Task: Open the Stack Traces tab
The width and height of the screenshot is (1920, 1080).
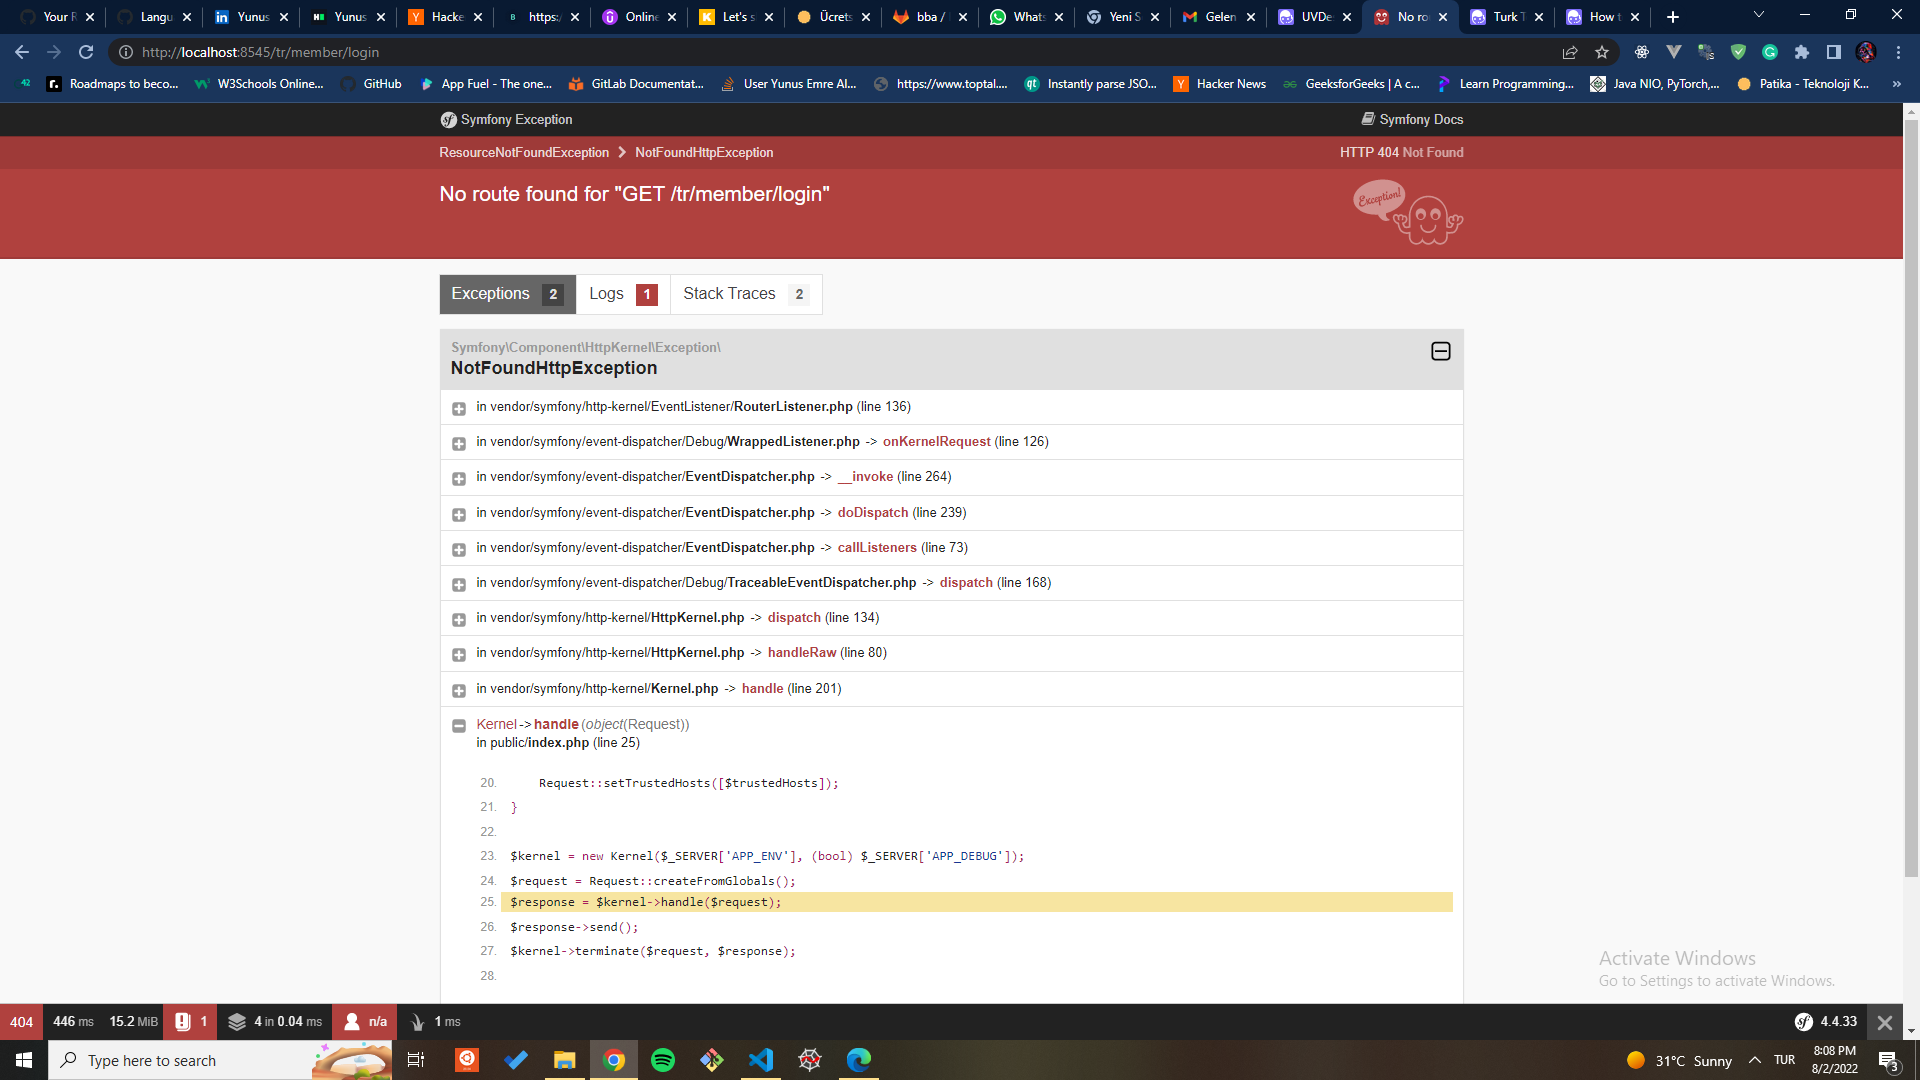Action: tap(745, 293)
